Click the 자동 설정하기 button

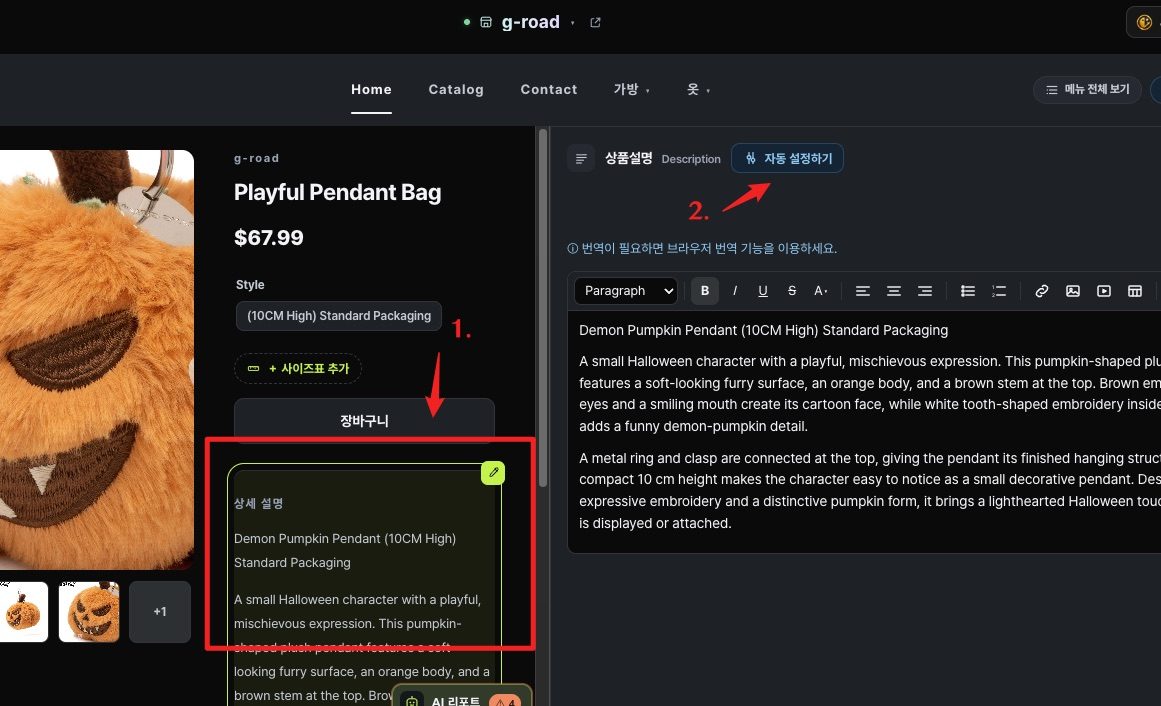click(x=787, y=158)
